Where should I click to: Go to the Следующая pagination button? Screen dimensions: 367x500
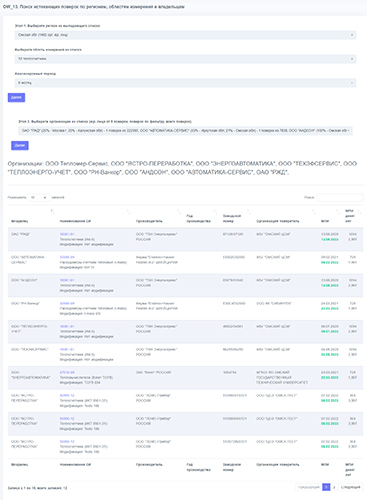pyautogui.click(x=351, y=487)
